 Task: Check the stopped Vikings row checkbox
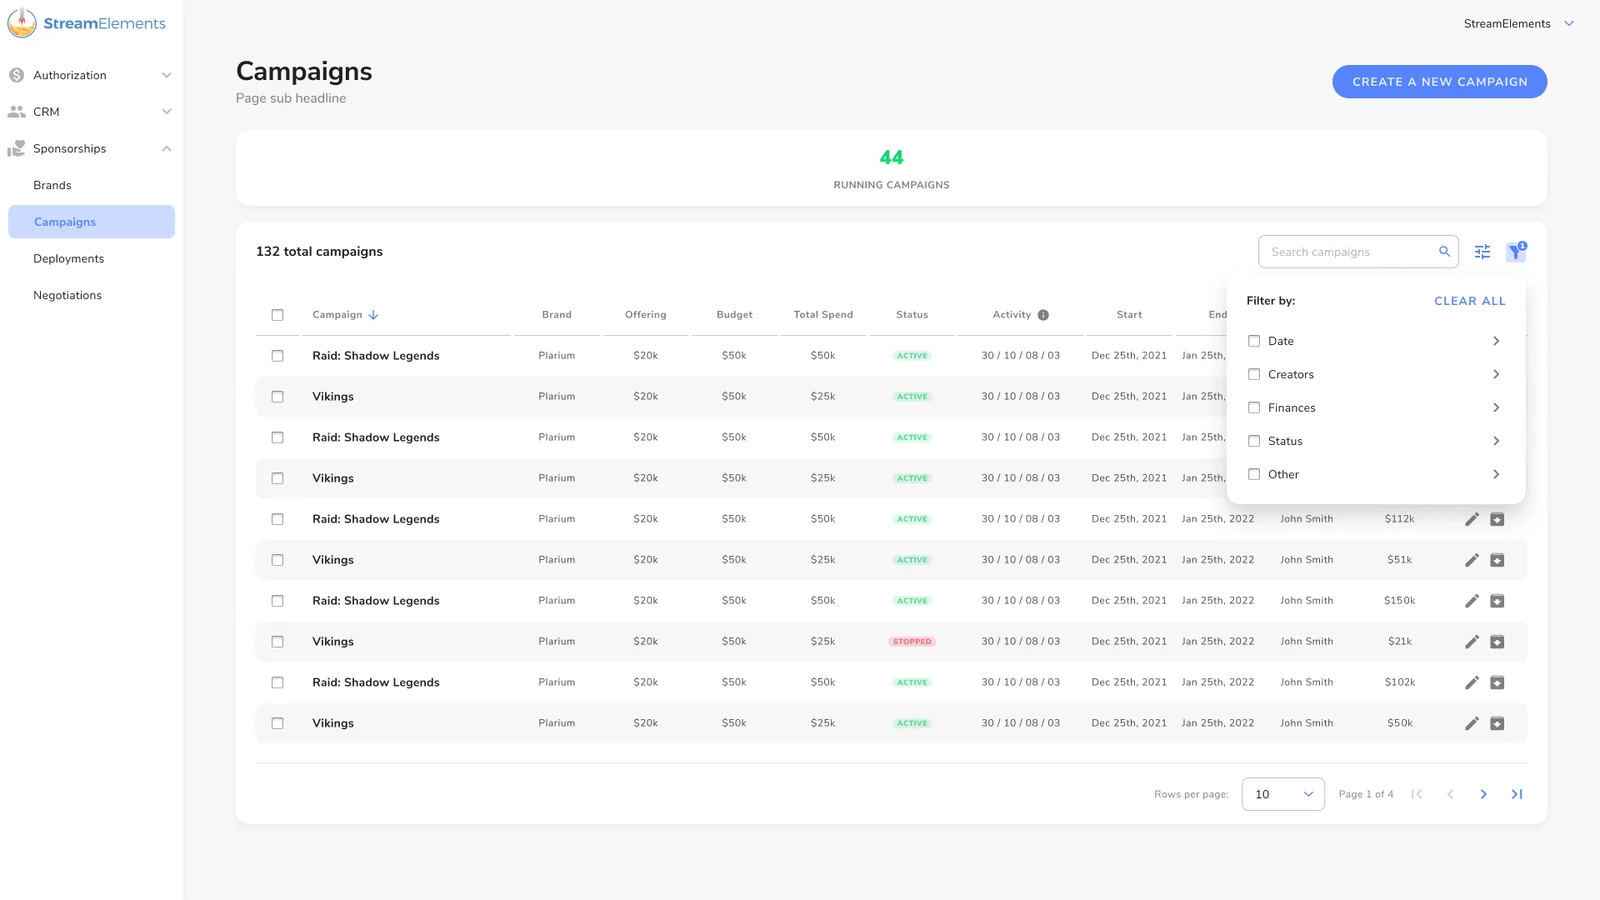pos(278,642)
